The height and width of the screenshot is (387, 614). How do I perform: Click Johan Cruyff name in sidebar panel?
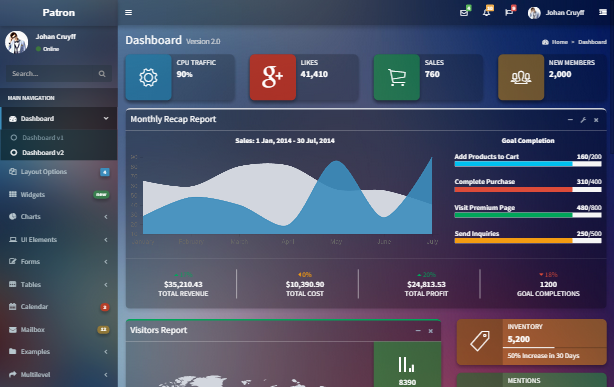(56, 36)
